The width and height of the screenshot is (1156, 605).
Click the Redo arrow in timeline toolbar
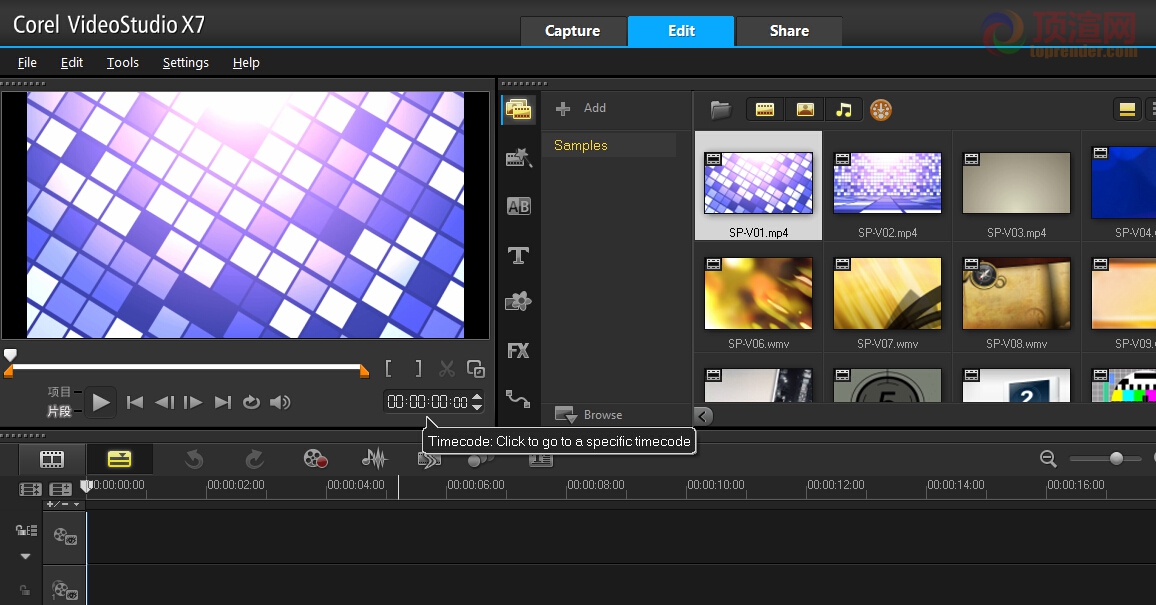(x=254, y=459)
